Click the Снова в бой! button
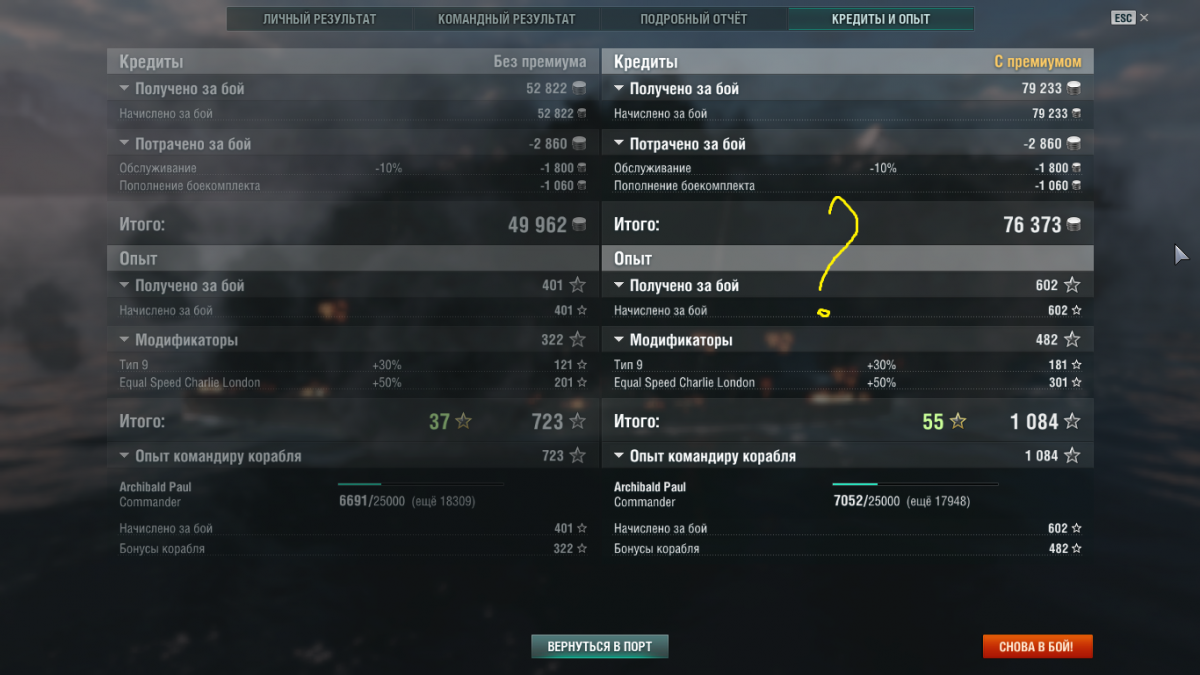The image size is (1200, 675). [x=1037, y=646]
